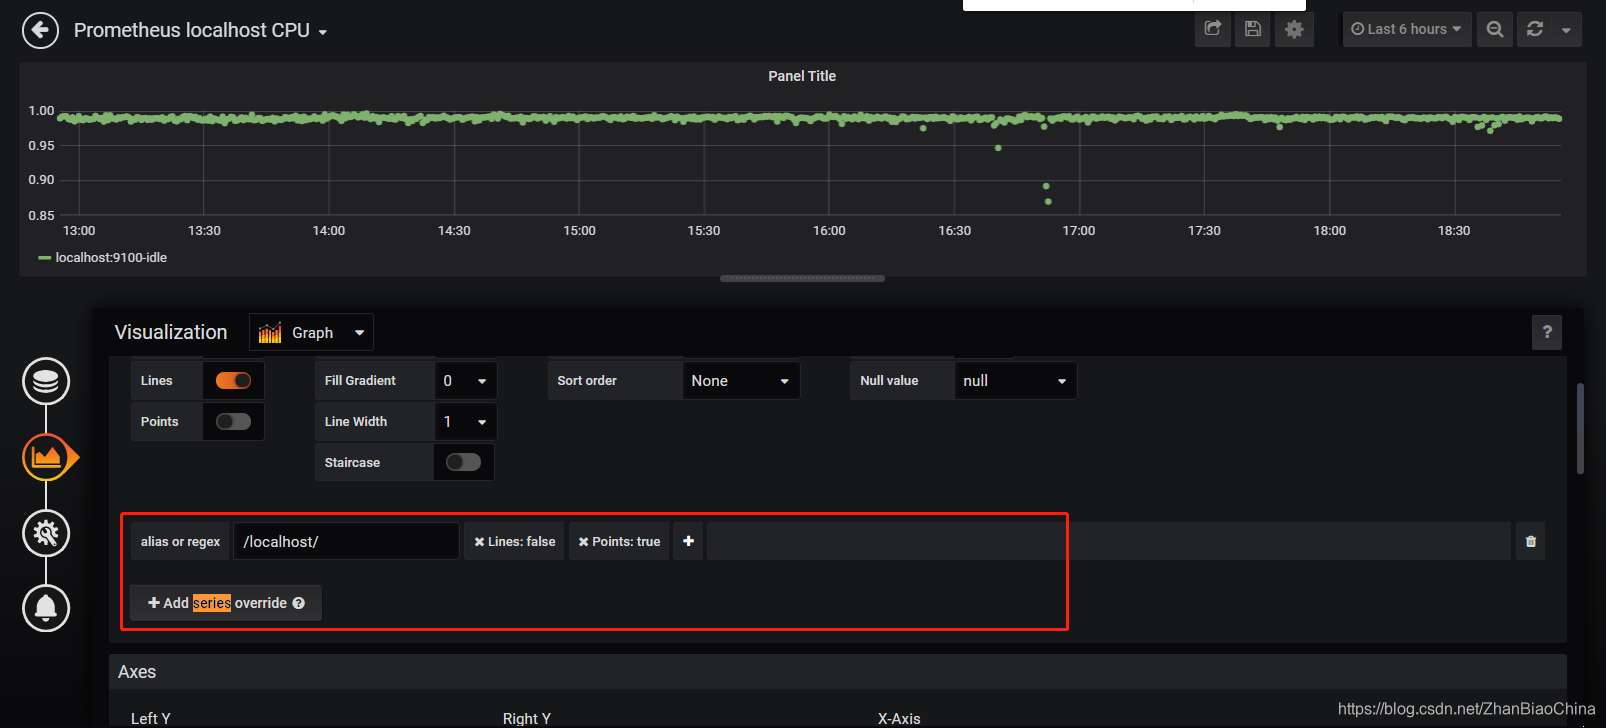Click the editor vertical scrollbar
The image size is (1606, 728).
click(1580, 428)
